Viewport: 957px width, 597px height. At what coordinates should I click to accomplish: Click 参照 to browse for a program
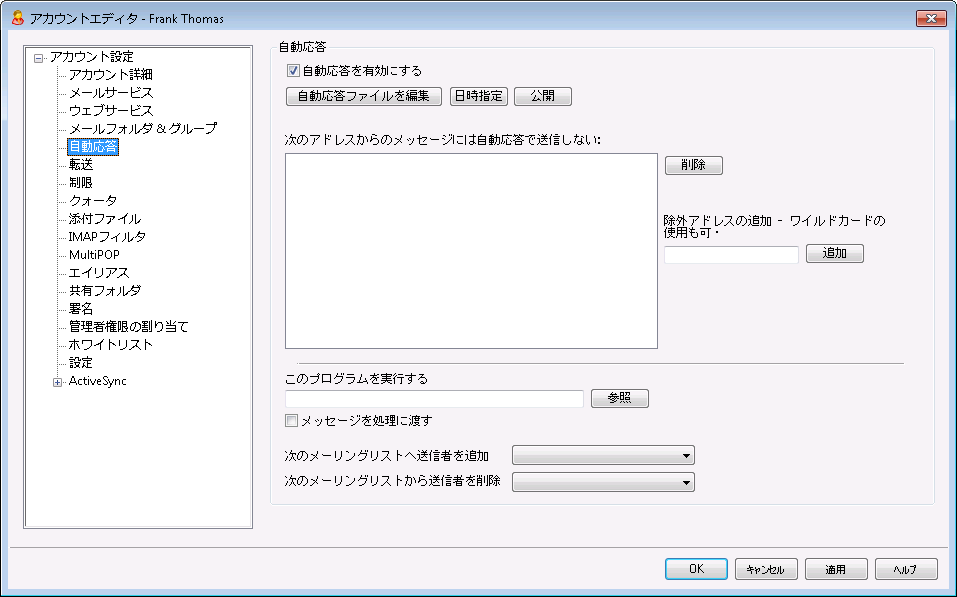(619, 399)
